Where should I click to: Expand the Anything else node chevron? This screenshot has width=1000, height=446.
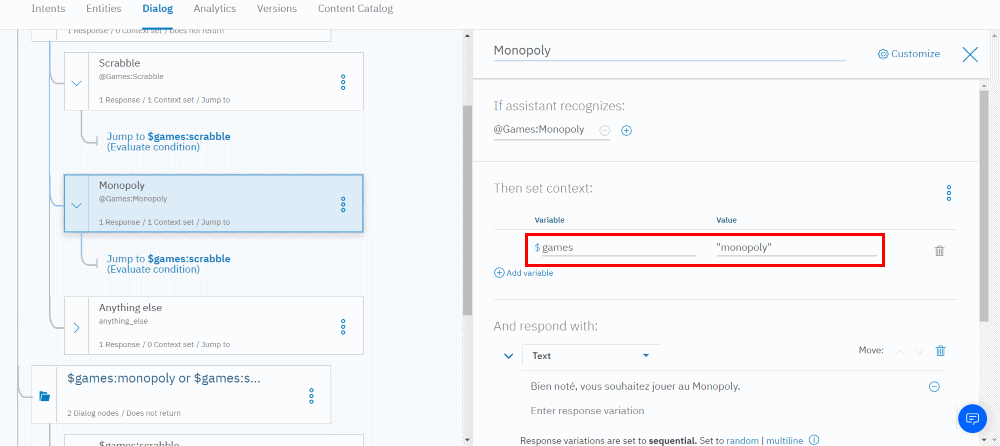pyautogui.click(x=77, y=328)
